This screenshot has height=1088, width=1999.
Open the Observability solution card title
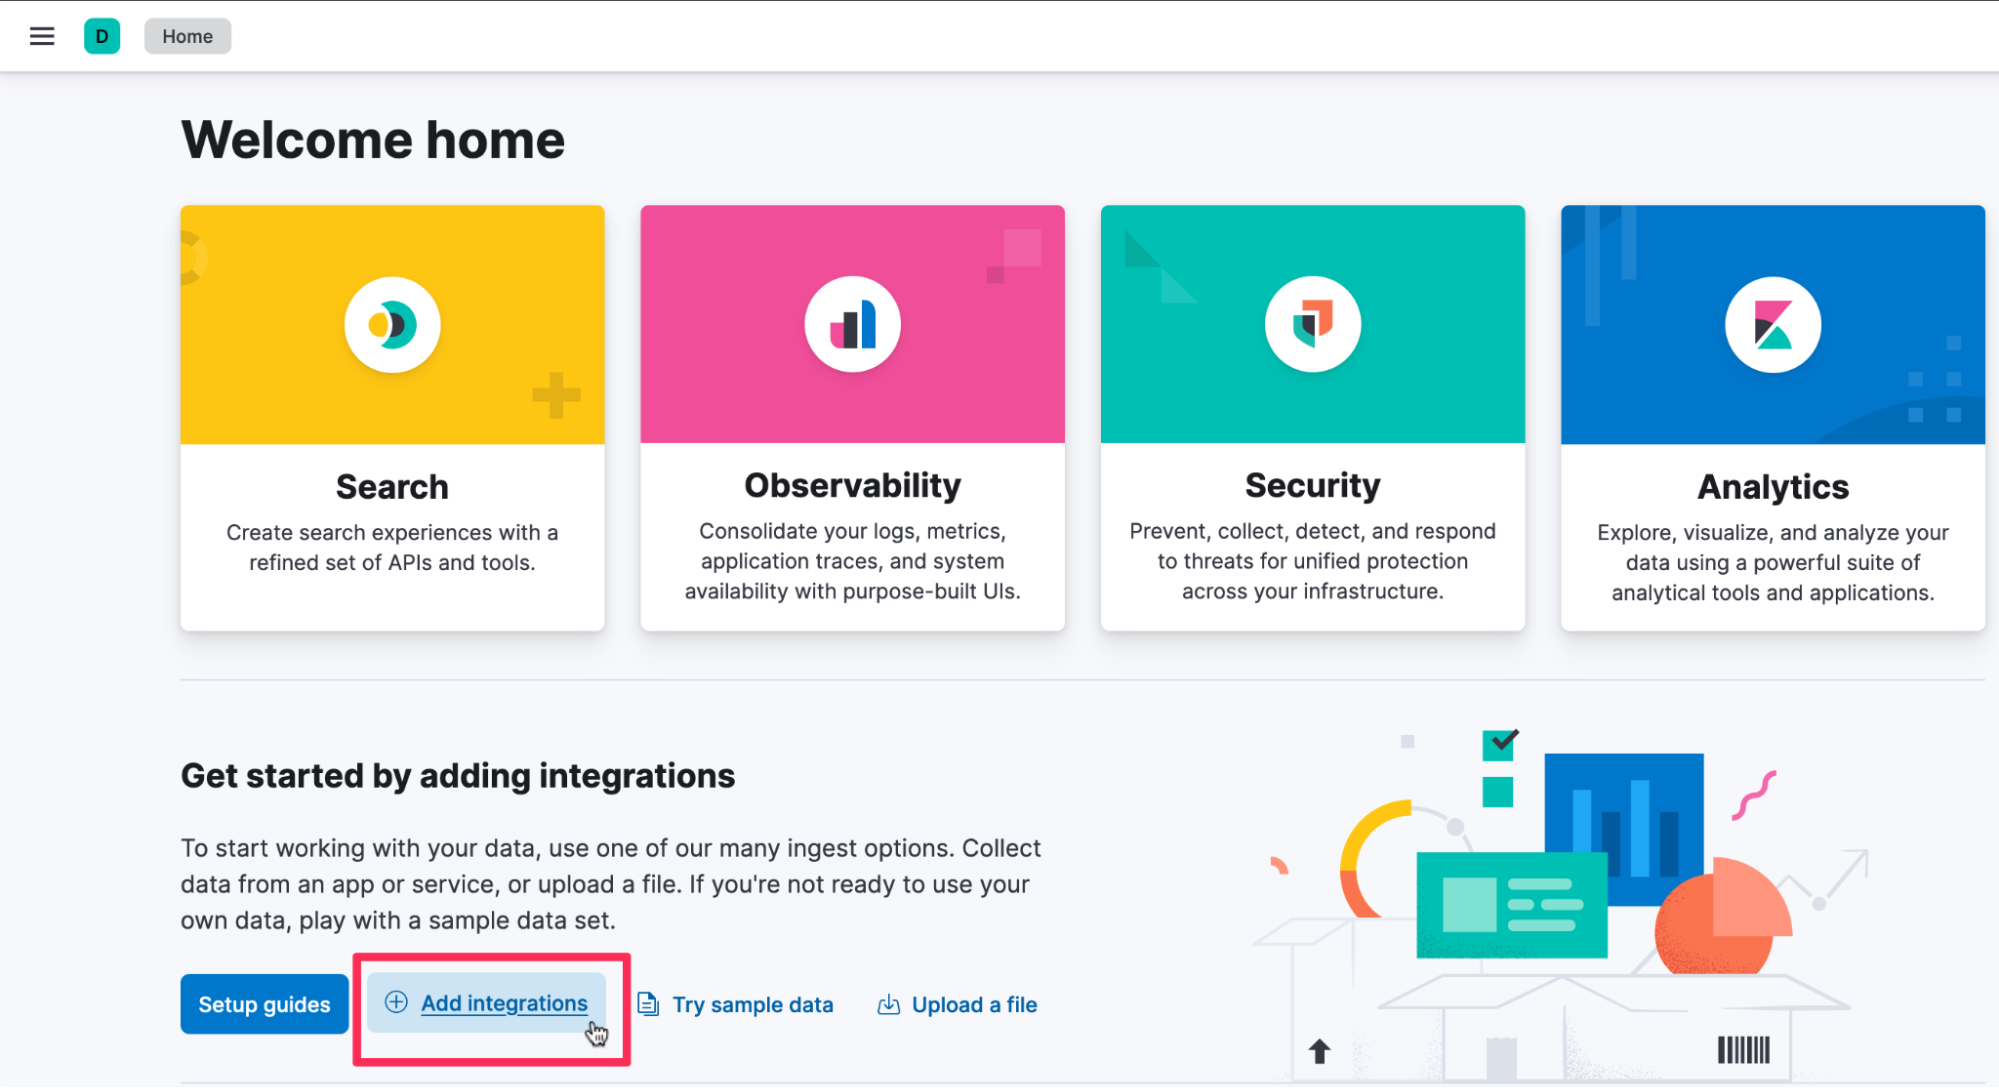(x=852, y=485)
